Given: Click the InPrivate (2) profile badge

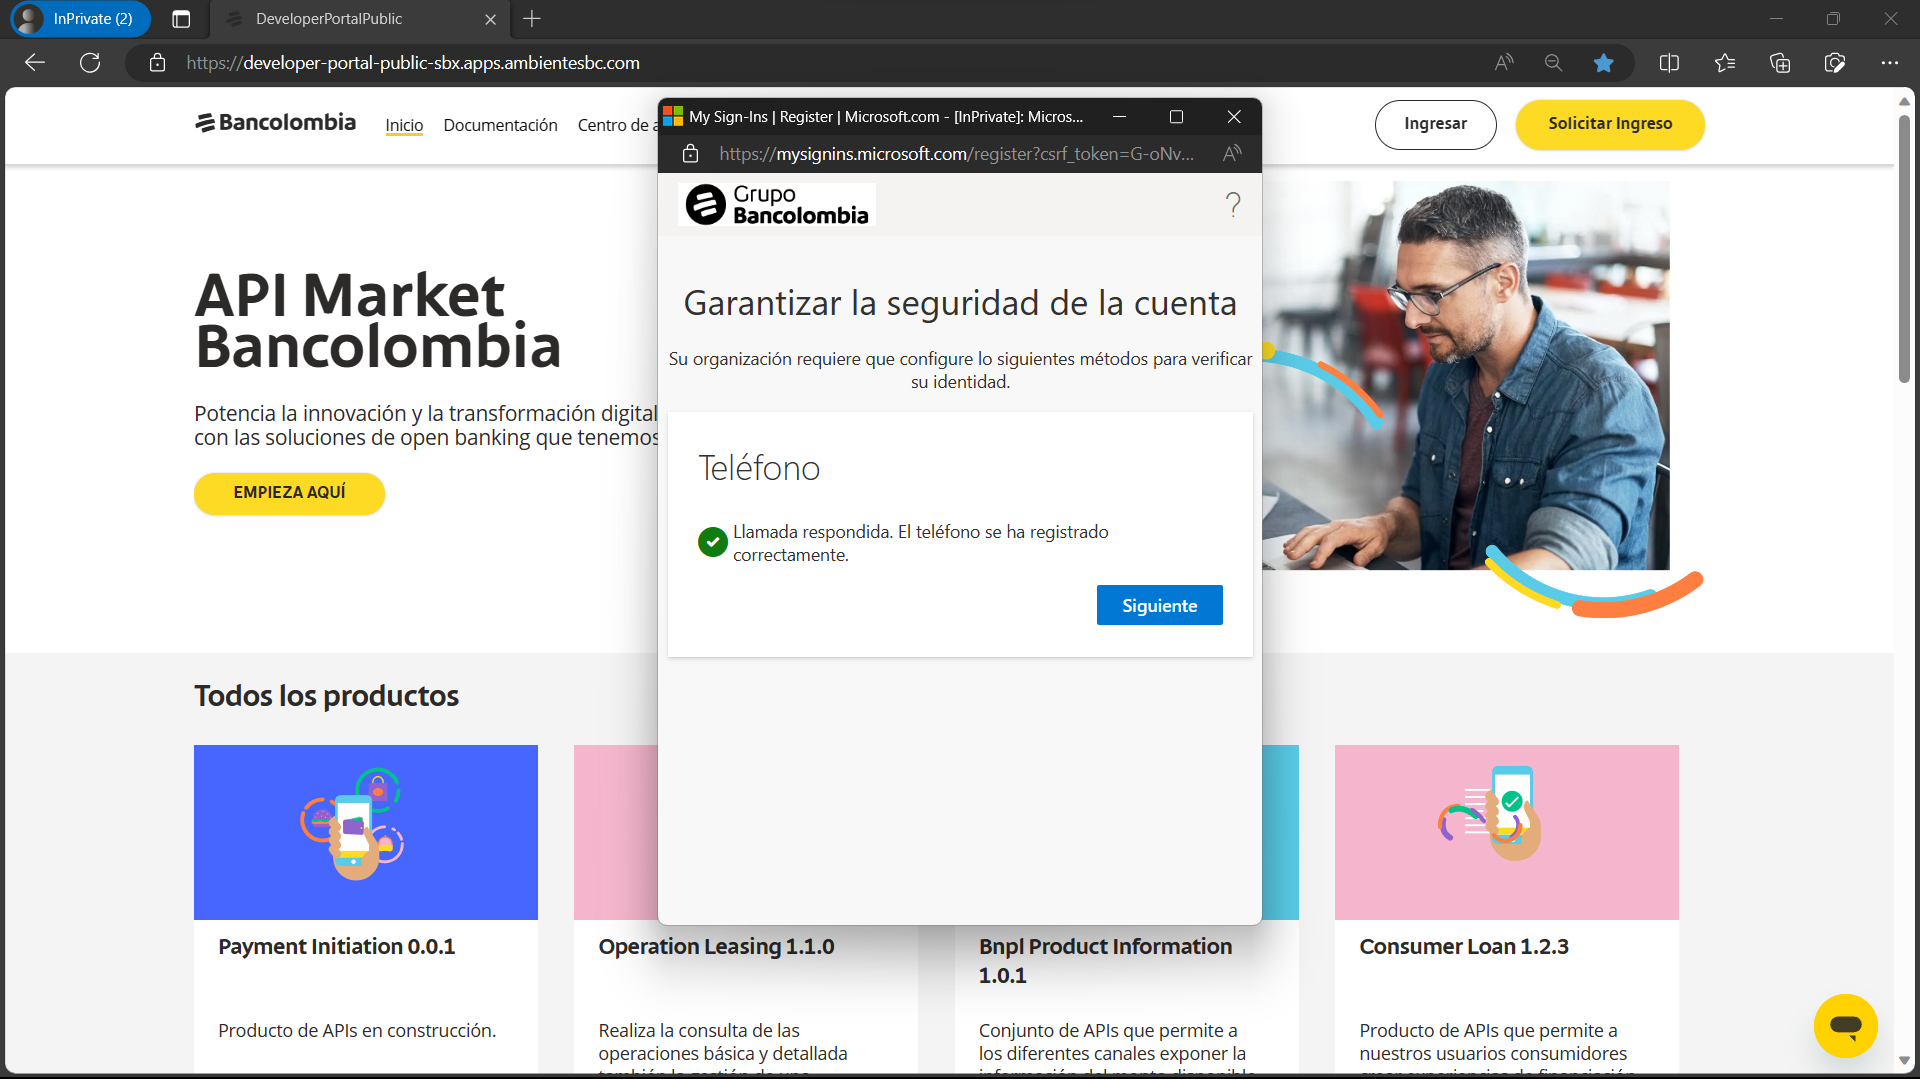Looking at the screenshot, I should click(79, 19).
